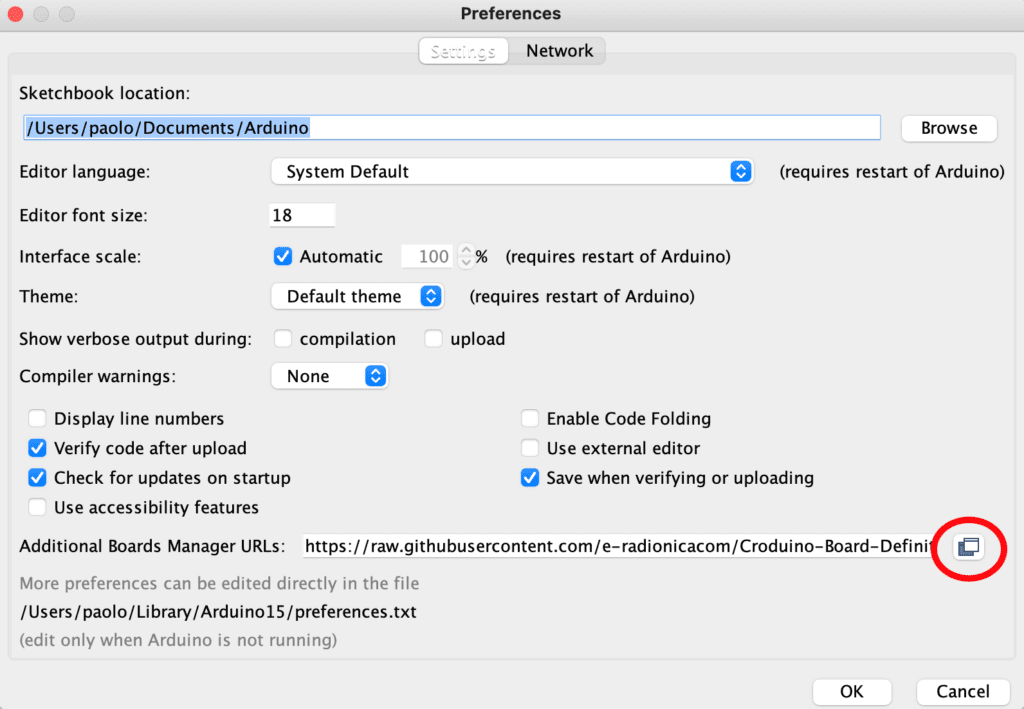Uncheck Save when verifying or uploading

click(x=530, y=477)
